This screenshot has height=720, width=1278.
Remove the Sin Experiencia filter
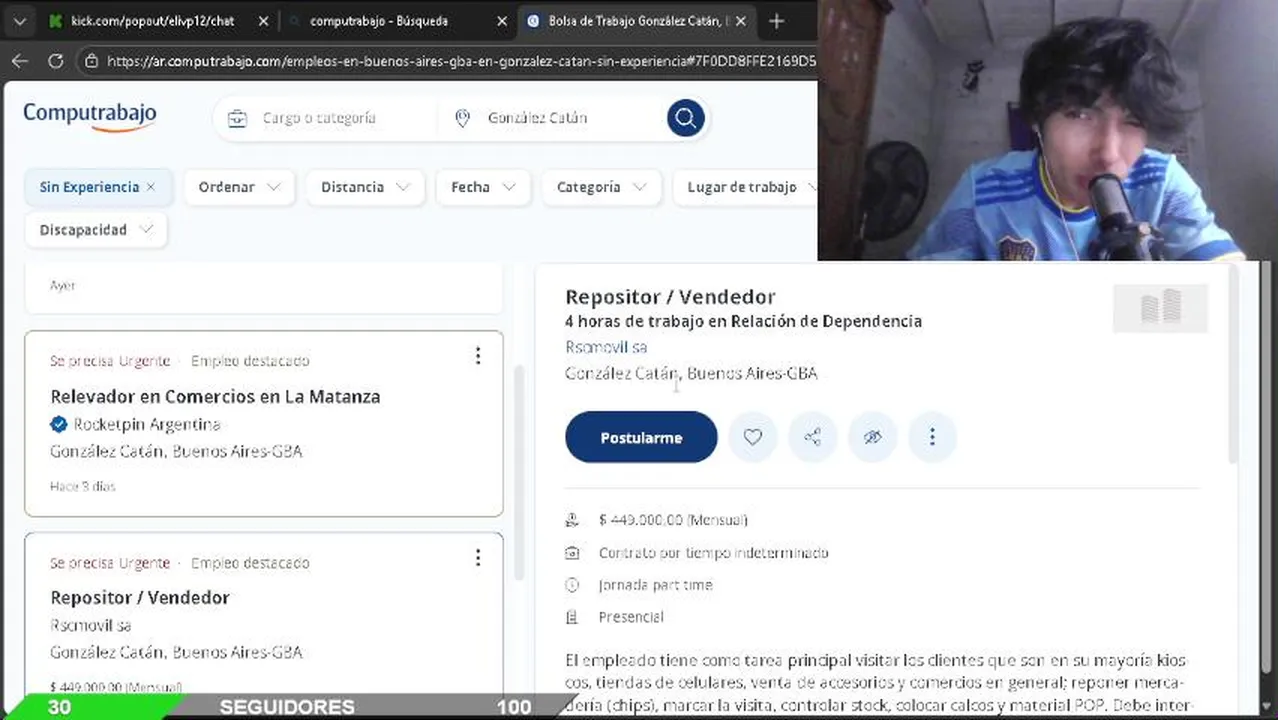point(151,187)
